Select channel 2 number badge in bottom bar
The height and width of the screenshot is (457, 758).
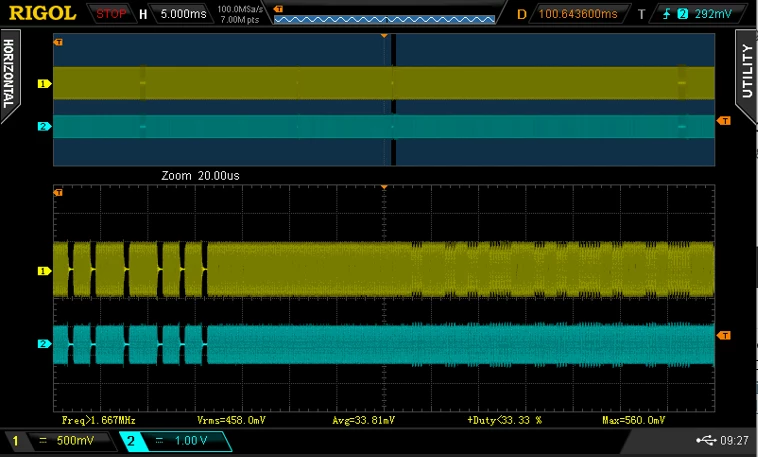[131, 441]
